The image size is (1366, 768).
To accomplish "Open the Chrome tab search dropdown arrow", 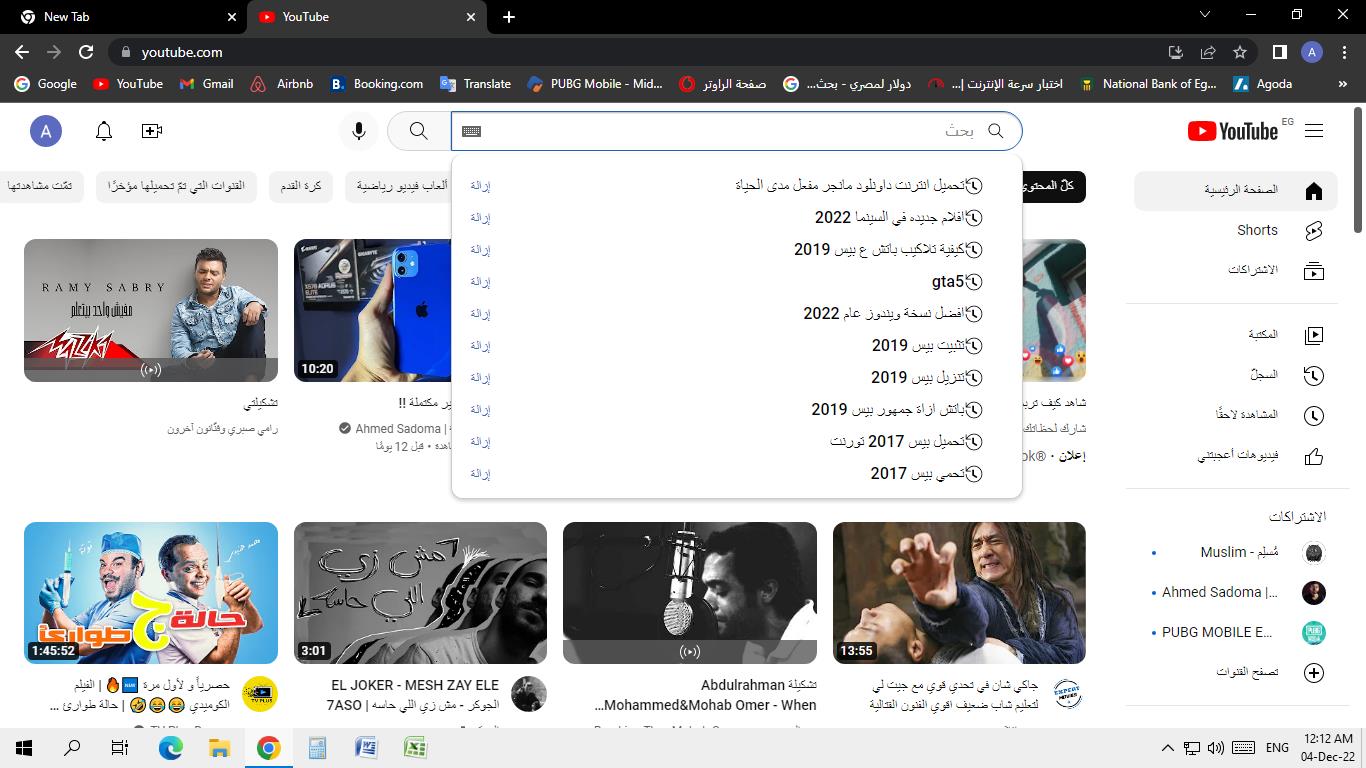I will (x=1204, y=16).
